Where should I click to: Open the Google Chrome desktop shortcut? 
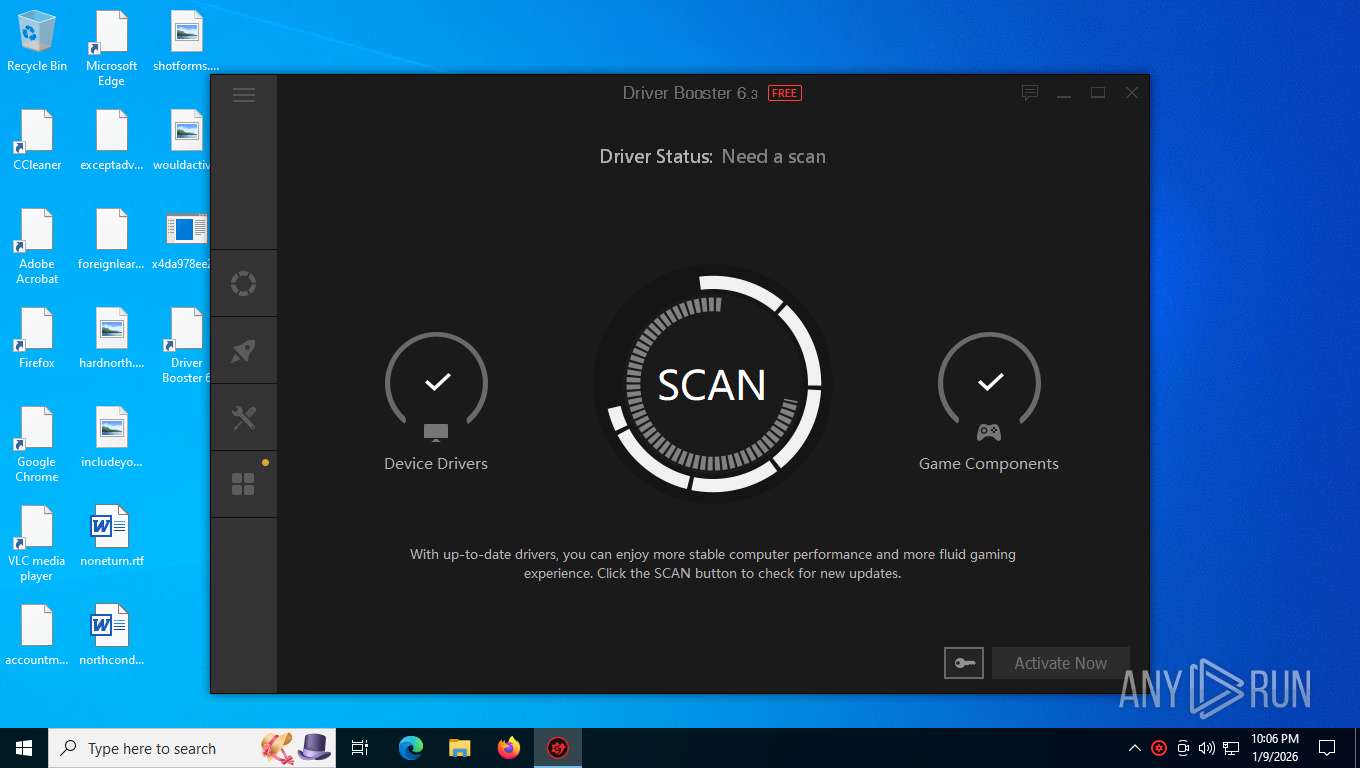pyautogui.click(x=37, y=445)
